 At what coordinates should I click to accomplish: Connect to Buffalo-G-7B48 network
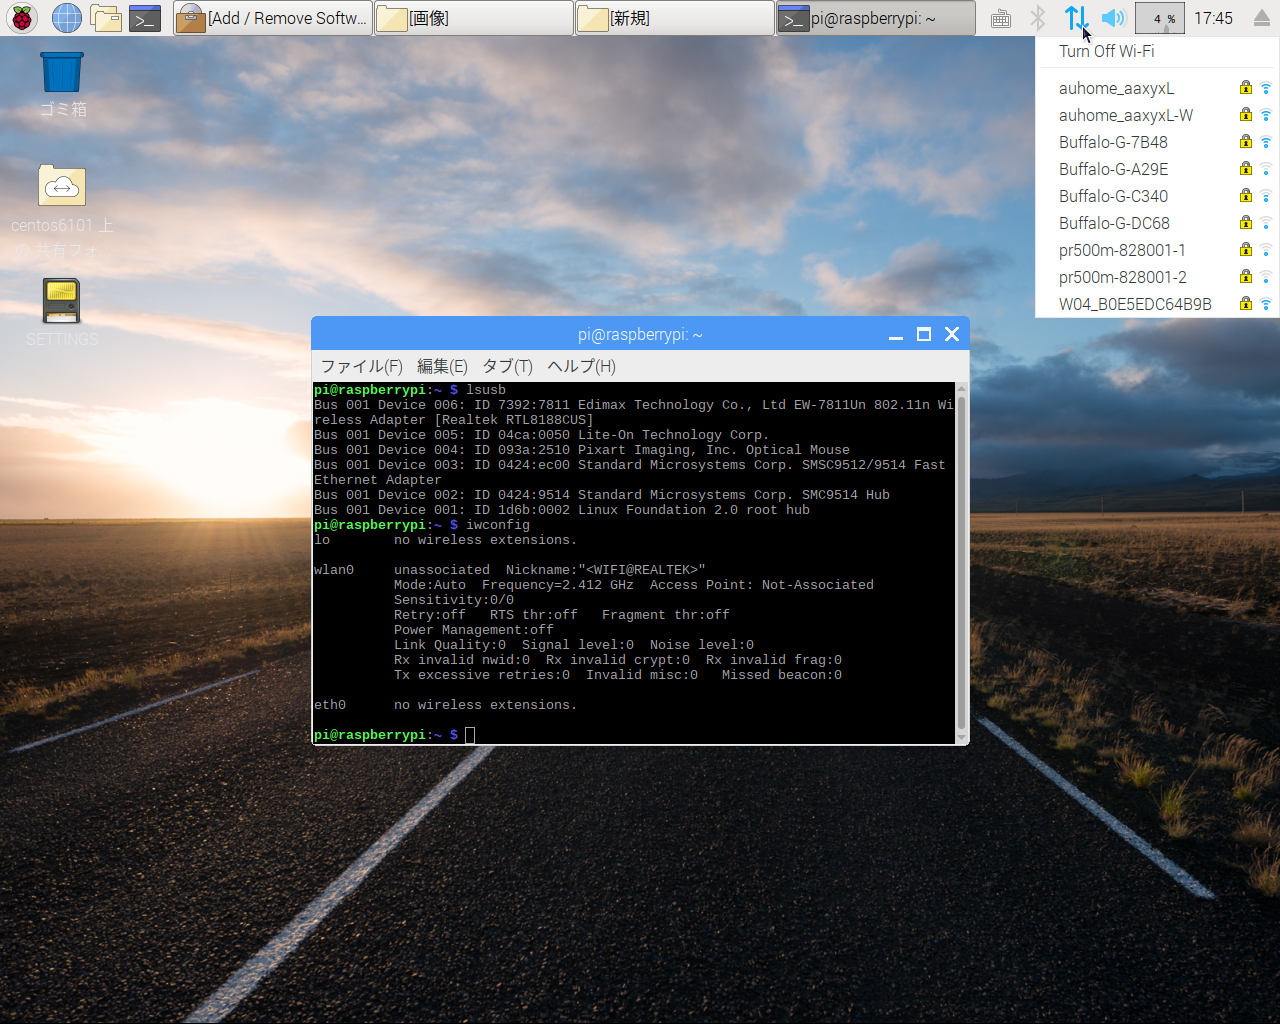click(x=1113, y=142)
